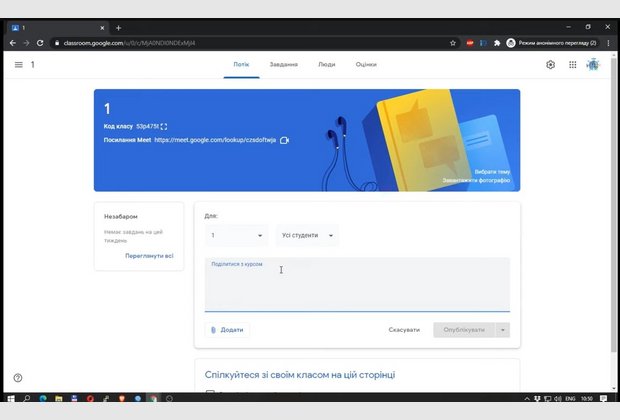Open the Усі студенти dropdown
This screenshot has height=420, width=620.
point(307,235)
